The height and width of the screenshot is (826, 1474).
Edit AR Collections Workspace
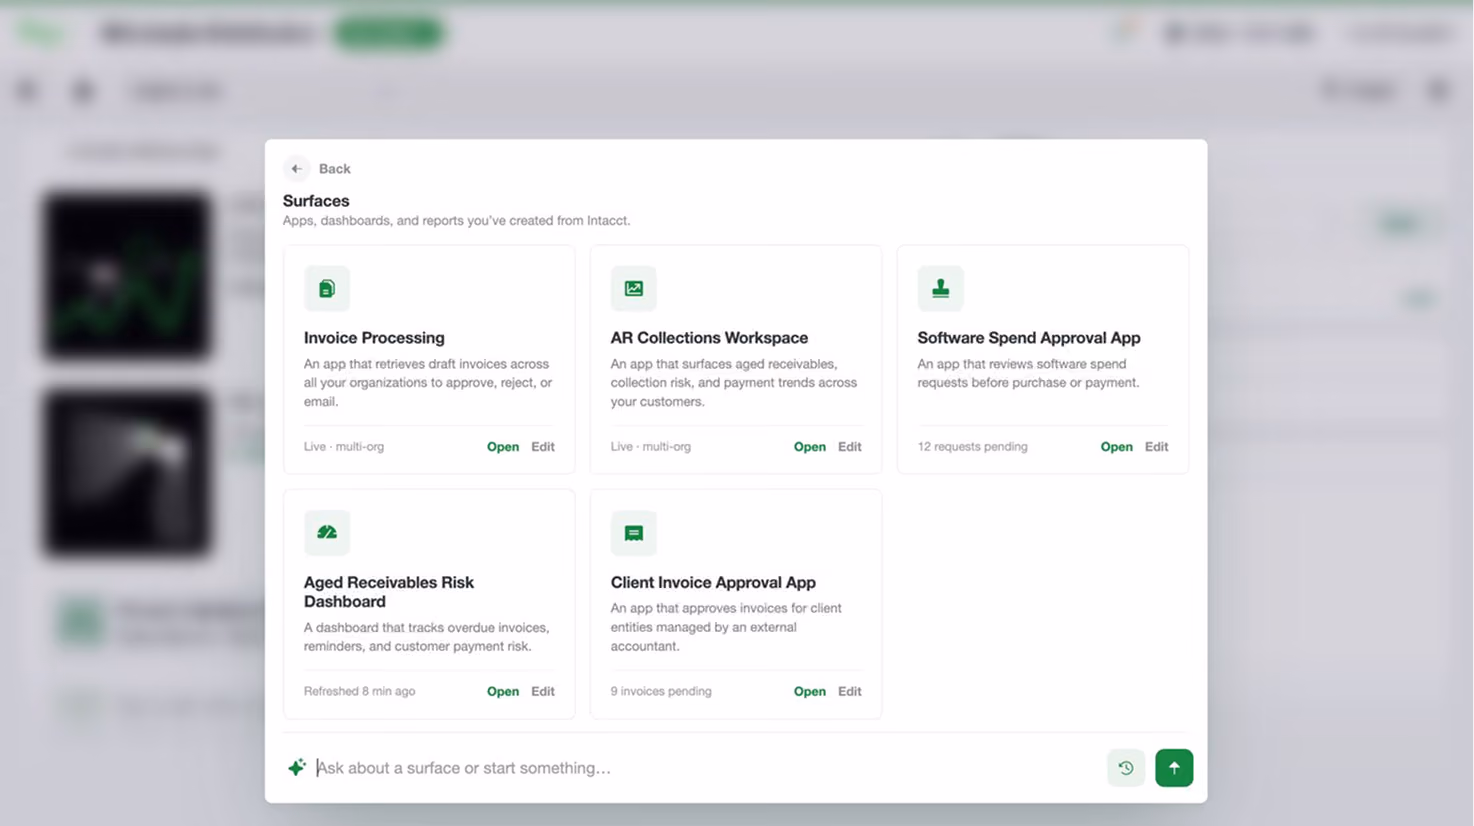point(850,447)
